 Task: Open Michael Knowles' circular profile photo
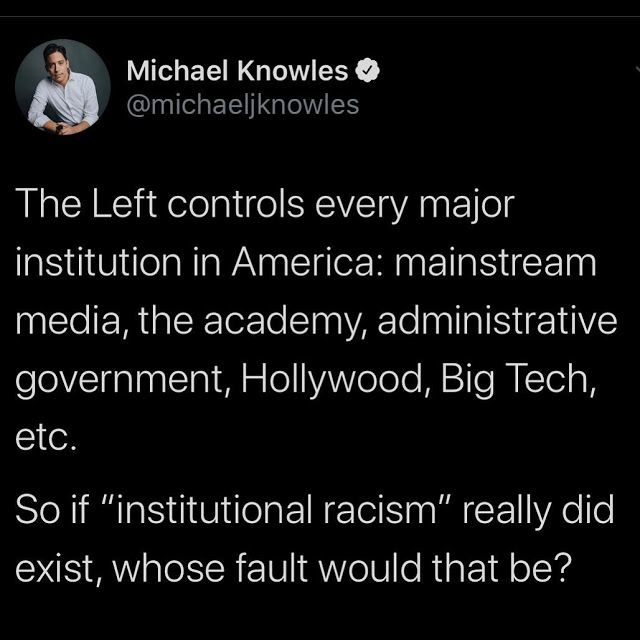(63, 87)
